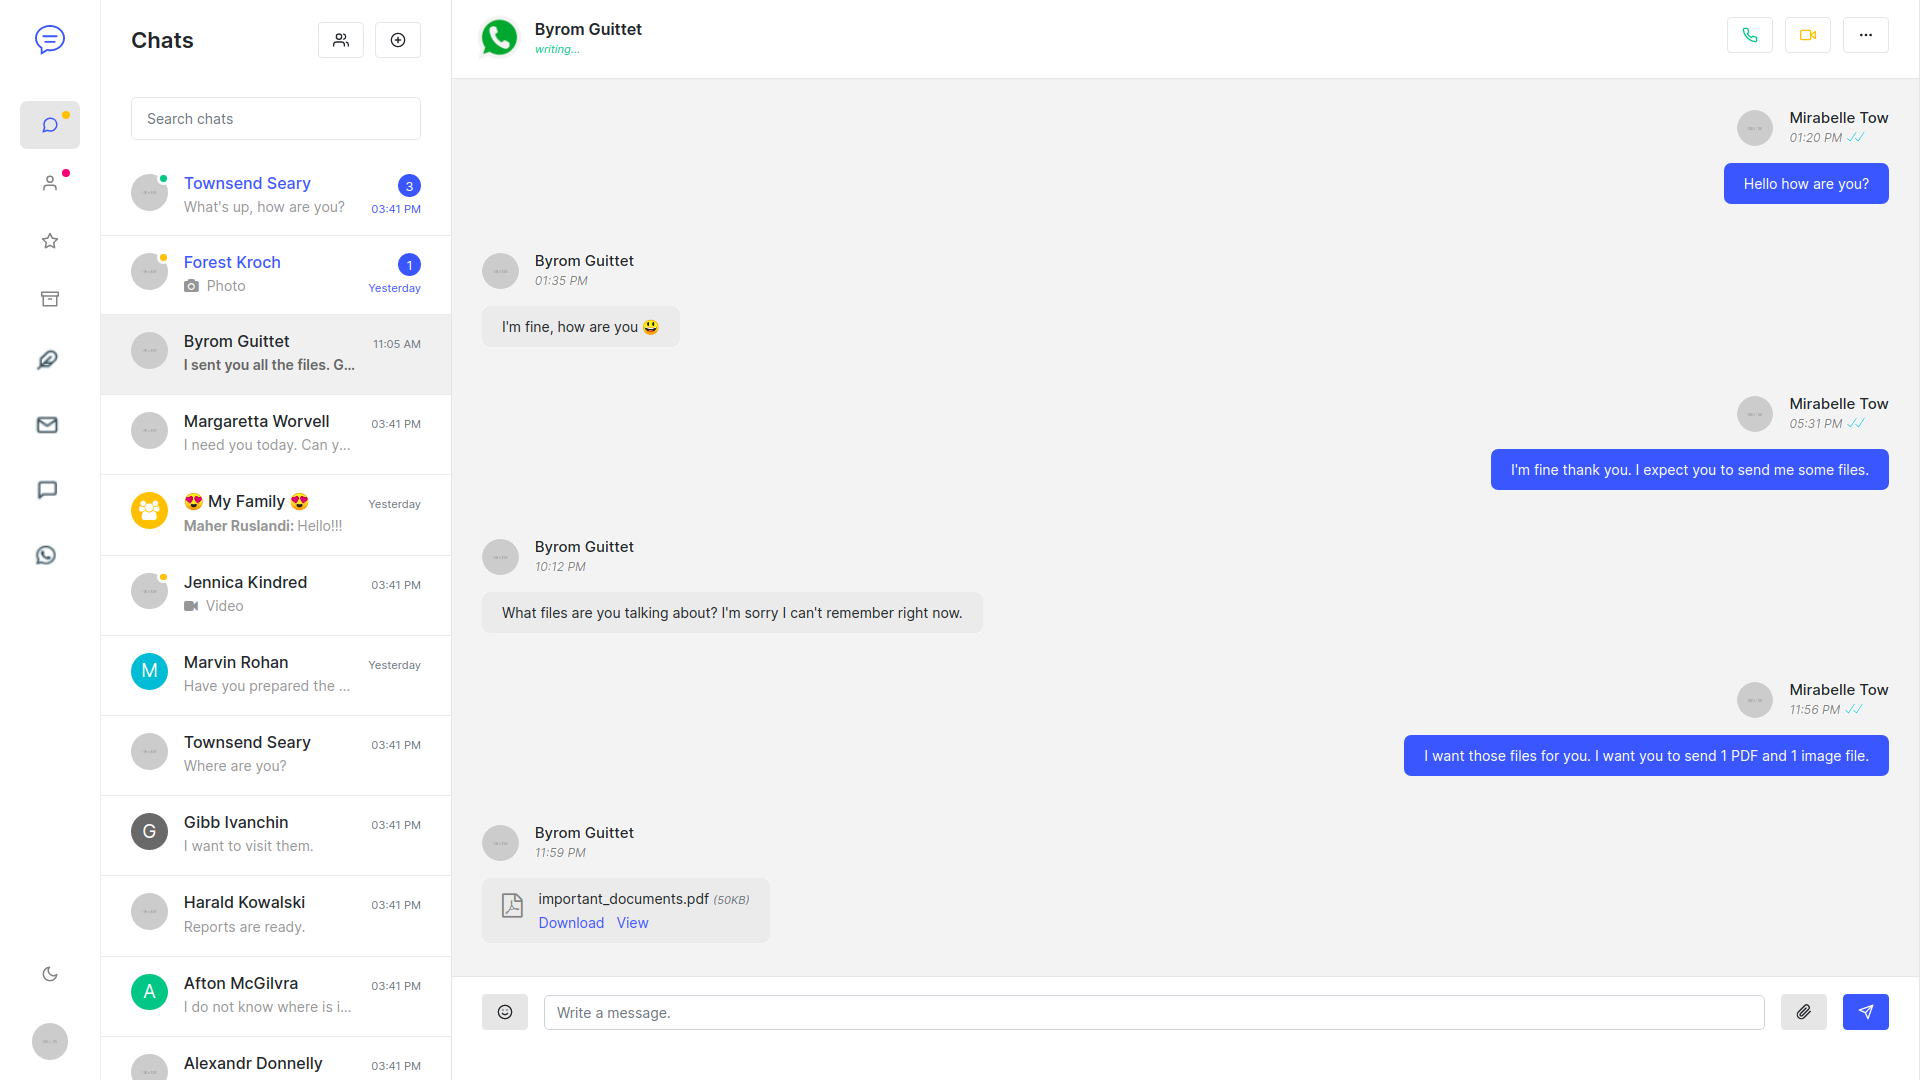Open the Favorites star in sidebar

click(x=50, y=241)
